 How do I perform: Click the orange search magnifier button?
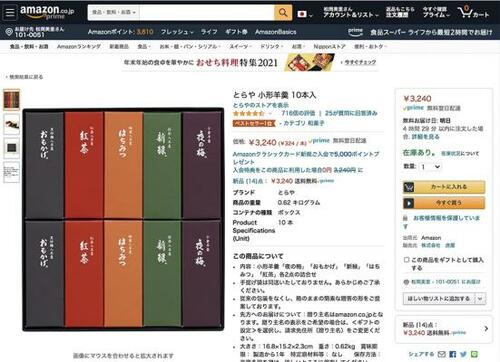[283, 13]
